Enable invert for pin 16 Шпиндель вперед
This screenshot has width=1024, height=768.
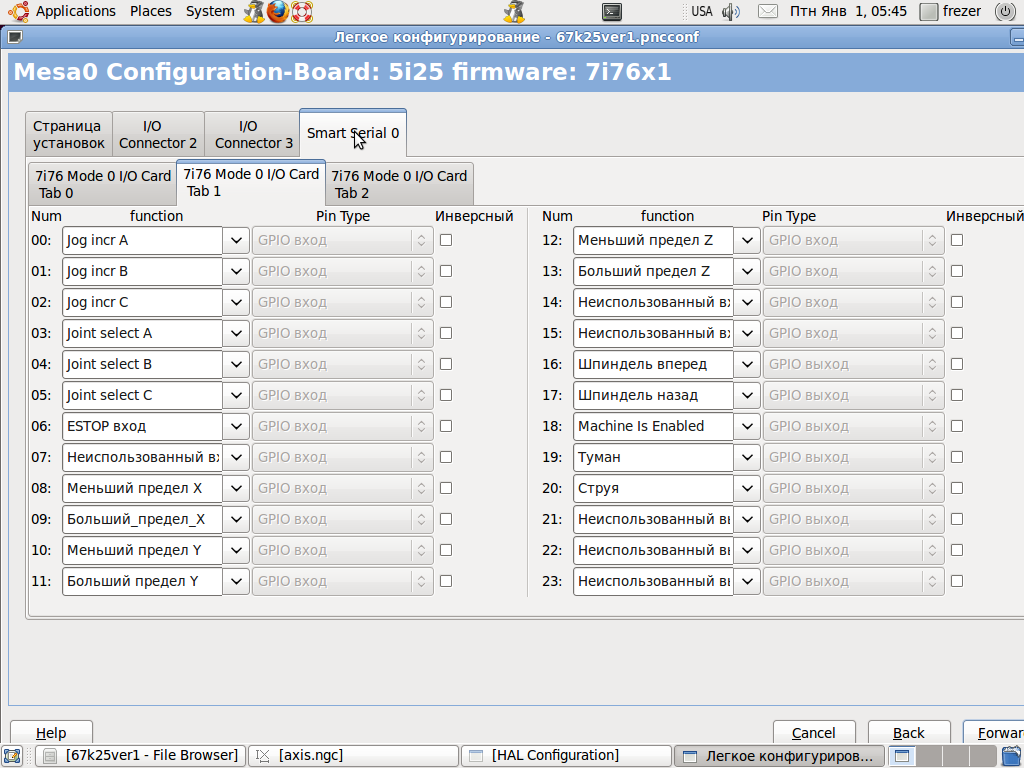pos(957,364)
